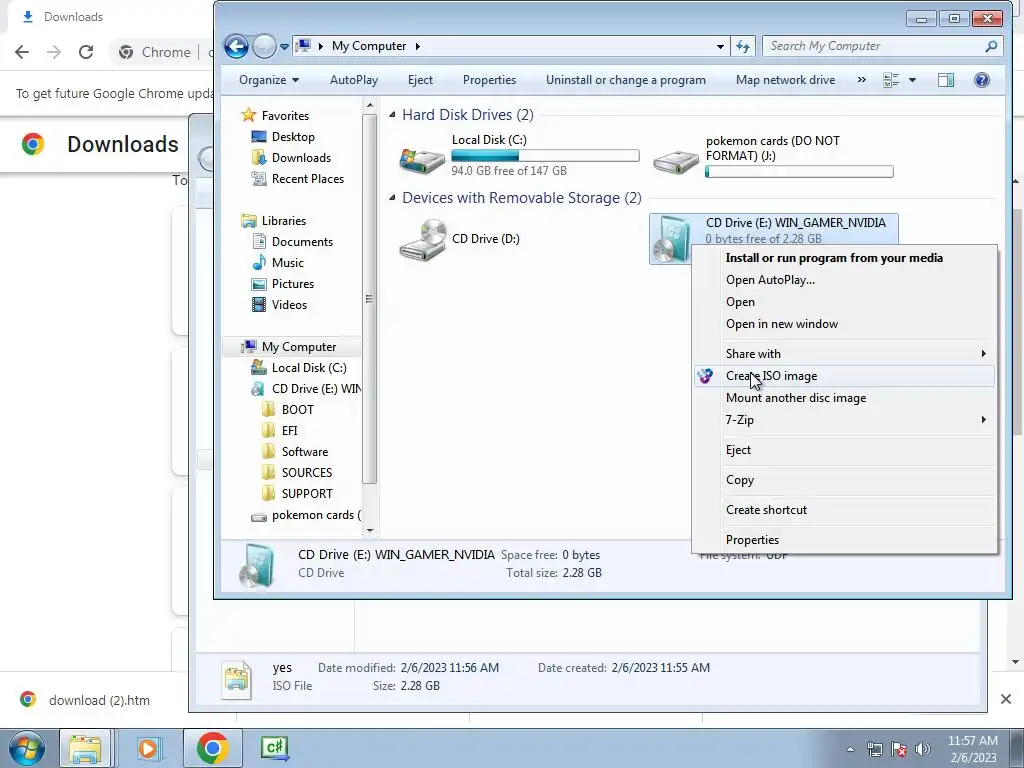Select Local Disk (C:) in the navigation tree

[309, 368]
